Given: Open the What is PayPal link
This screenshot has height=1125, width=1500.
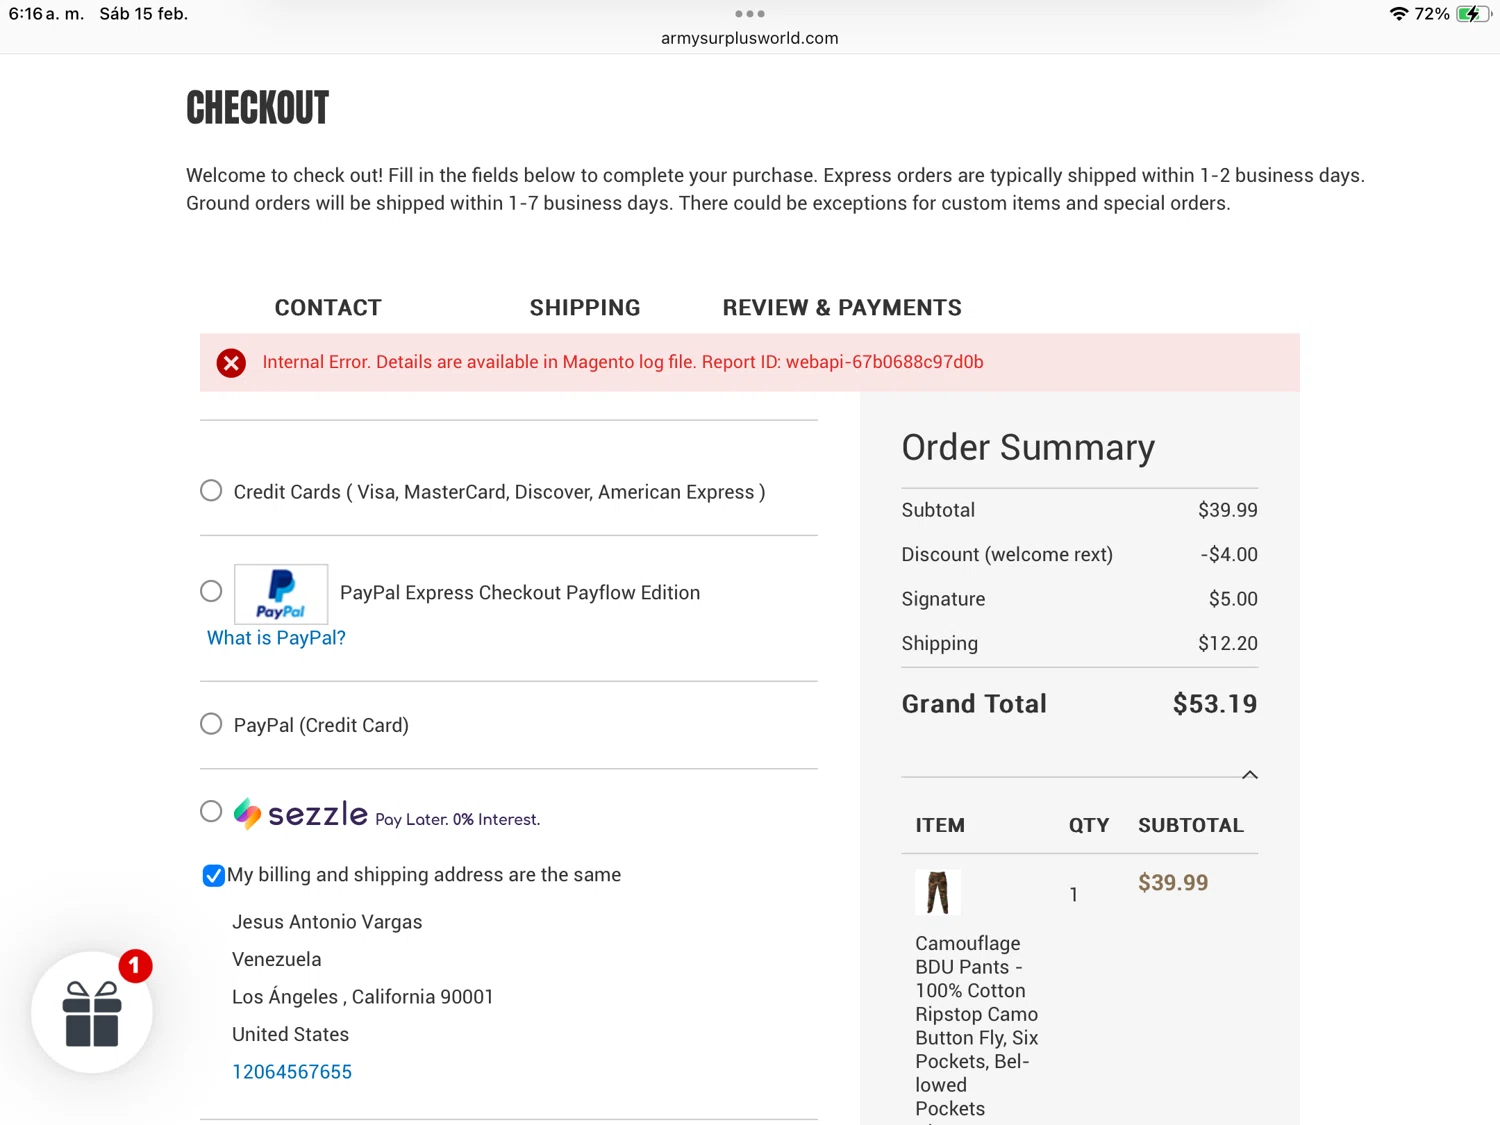Looking at the screenshot, I should click(x=276, y=638).
